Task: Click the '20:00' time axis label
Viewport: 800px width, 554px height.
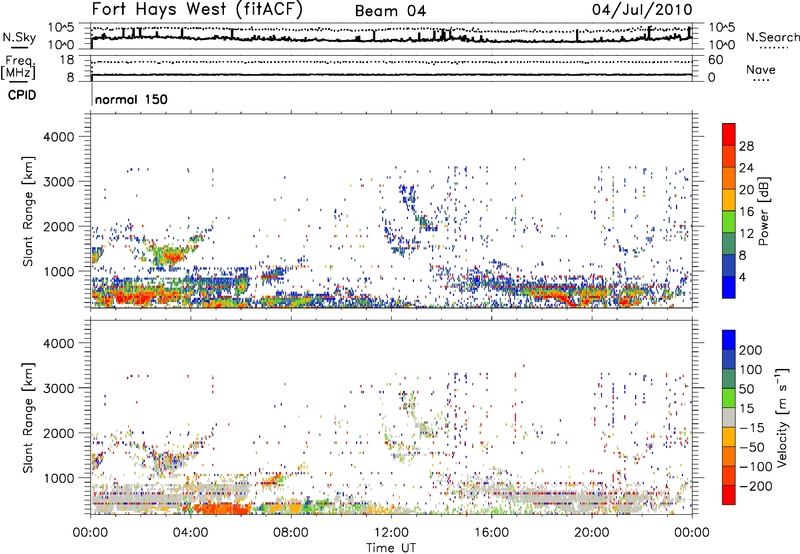Action: point(591,533)
